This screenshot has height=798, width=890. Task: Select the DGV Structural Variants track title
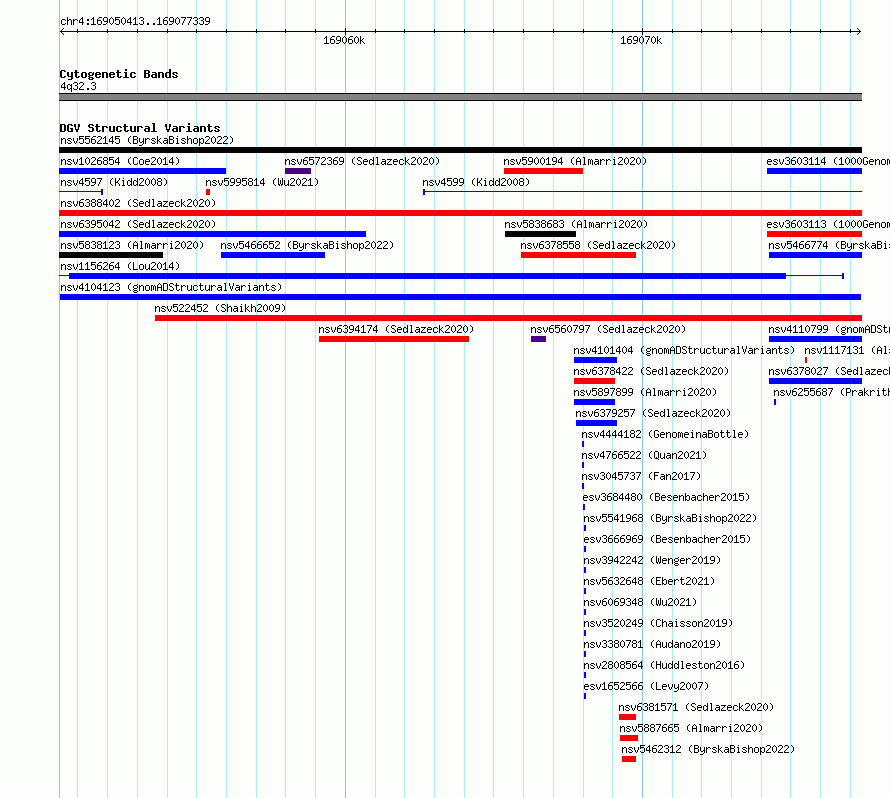140,128
